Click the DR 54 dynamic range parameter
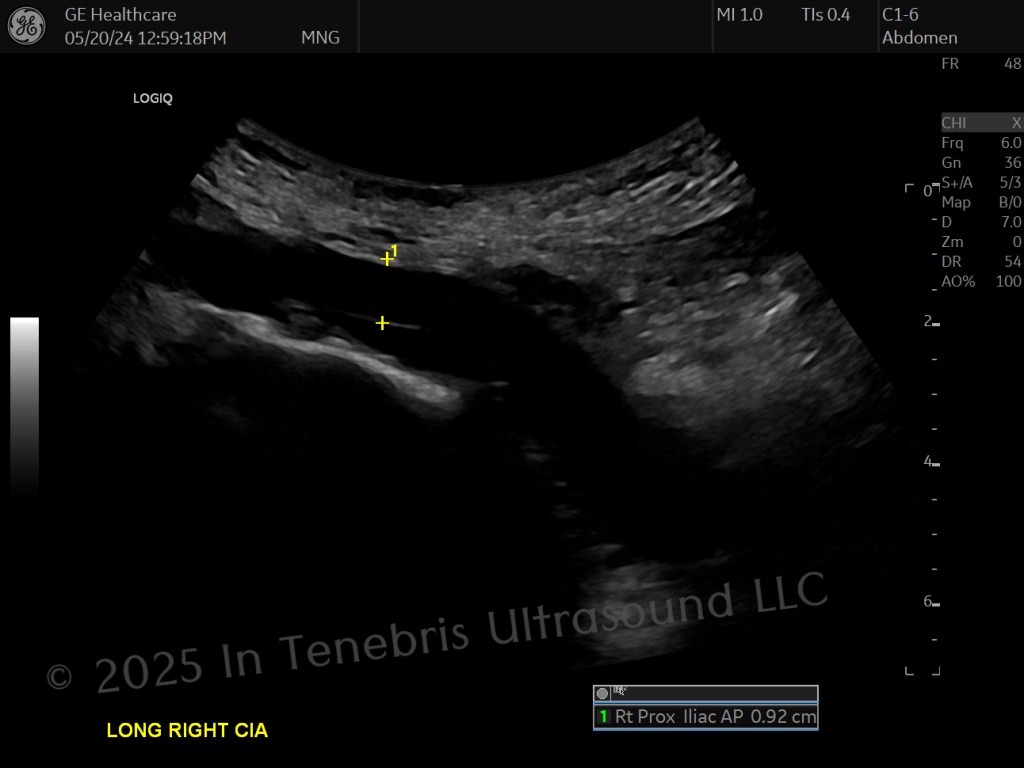 point(981,262)
